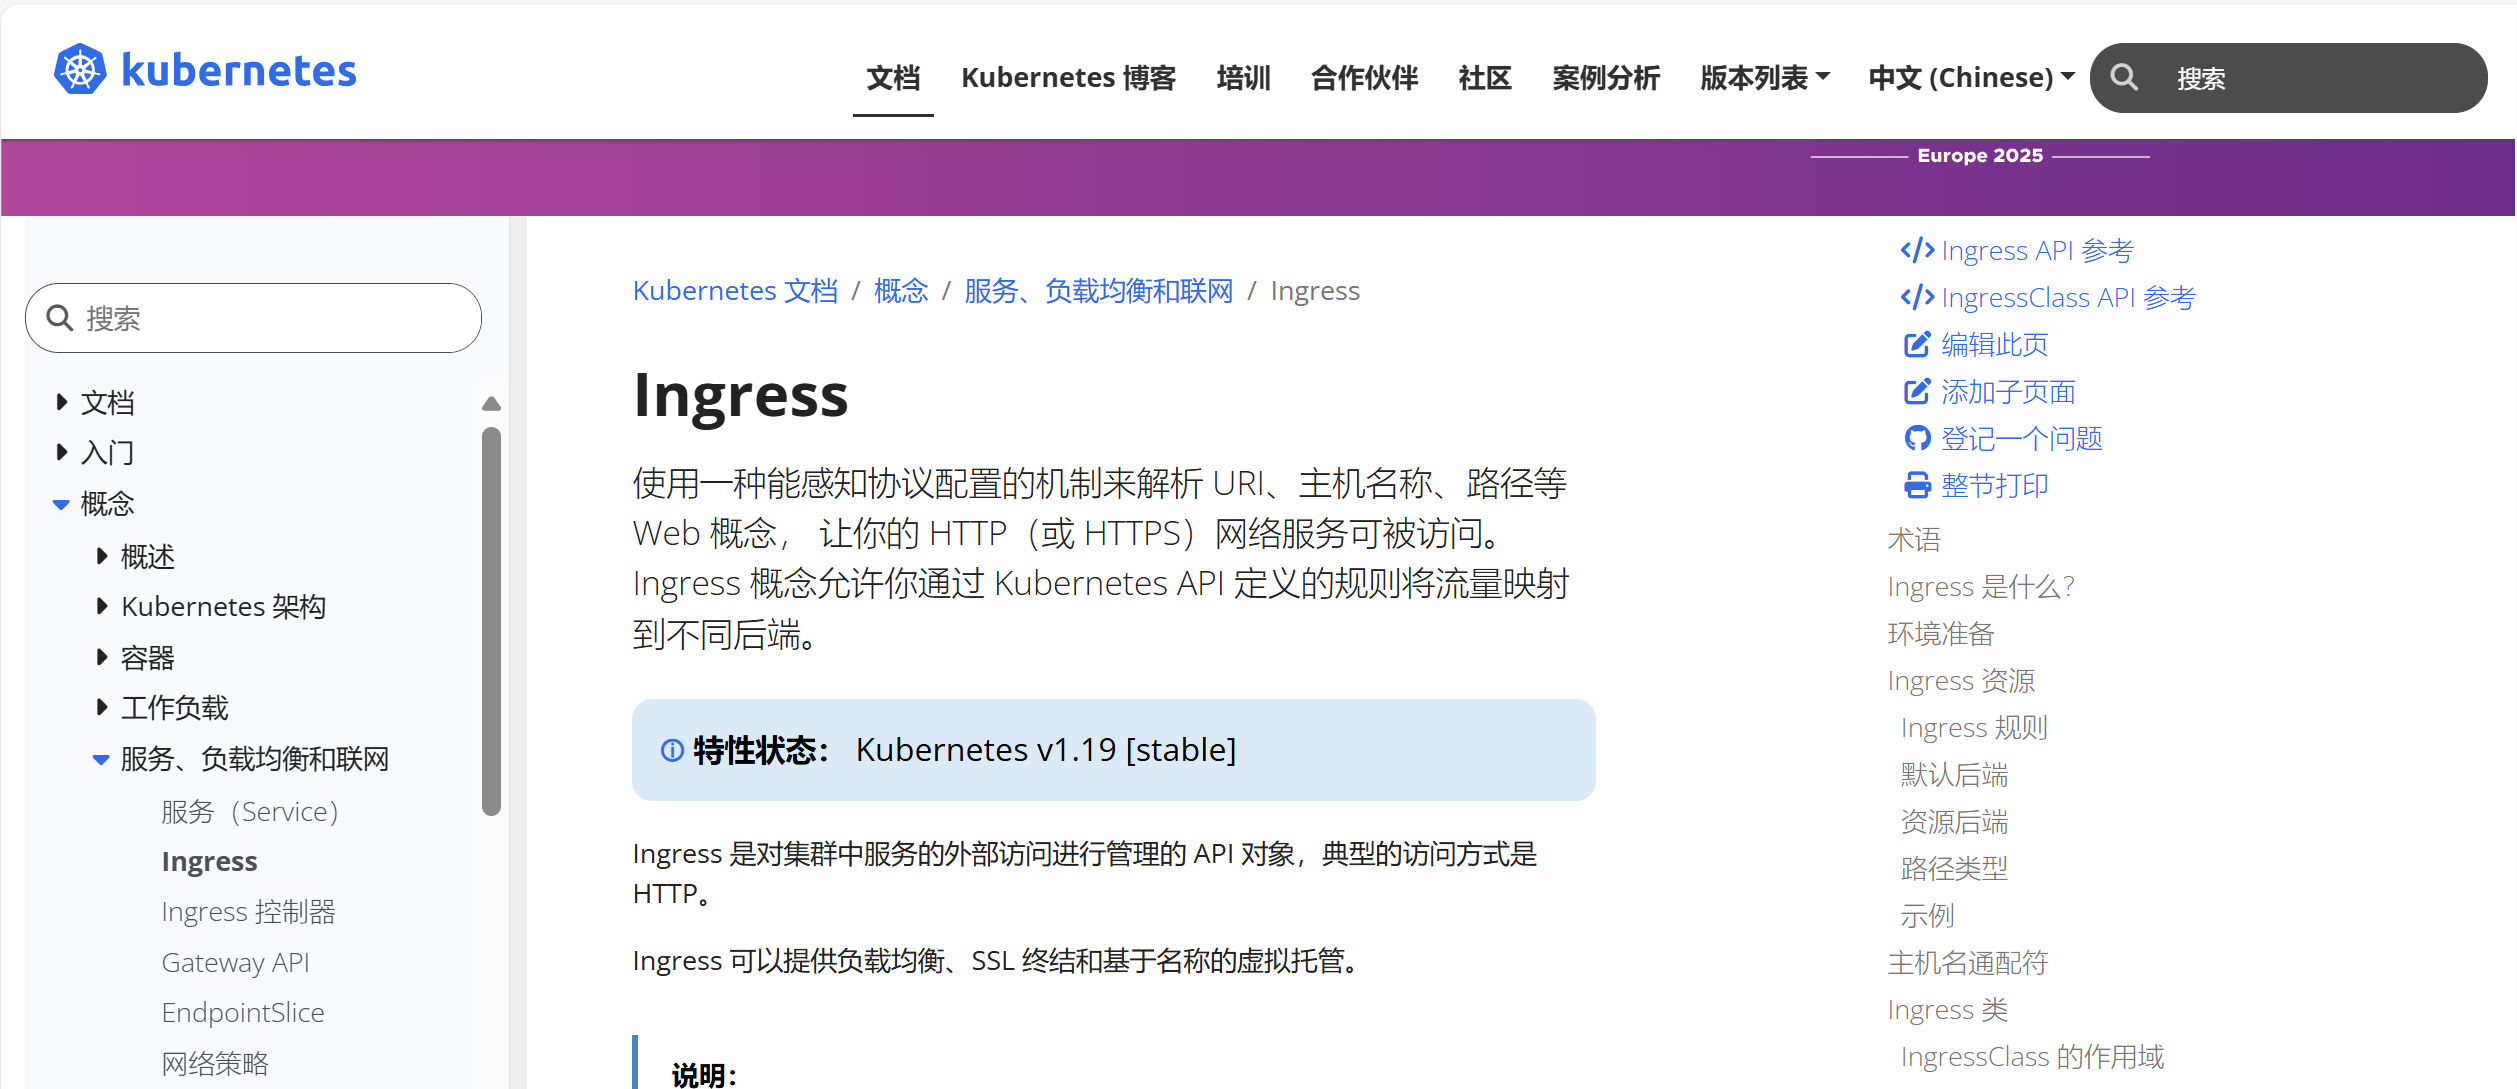The width and height of the screenshot is (2517, 1089).
Task: Jump to Ingress 资源 section
Action: click(1961, 680)
